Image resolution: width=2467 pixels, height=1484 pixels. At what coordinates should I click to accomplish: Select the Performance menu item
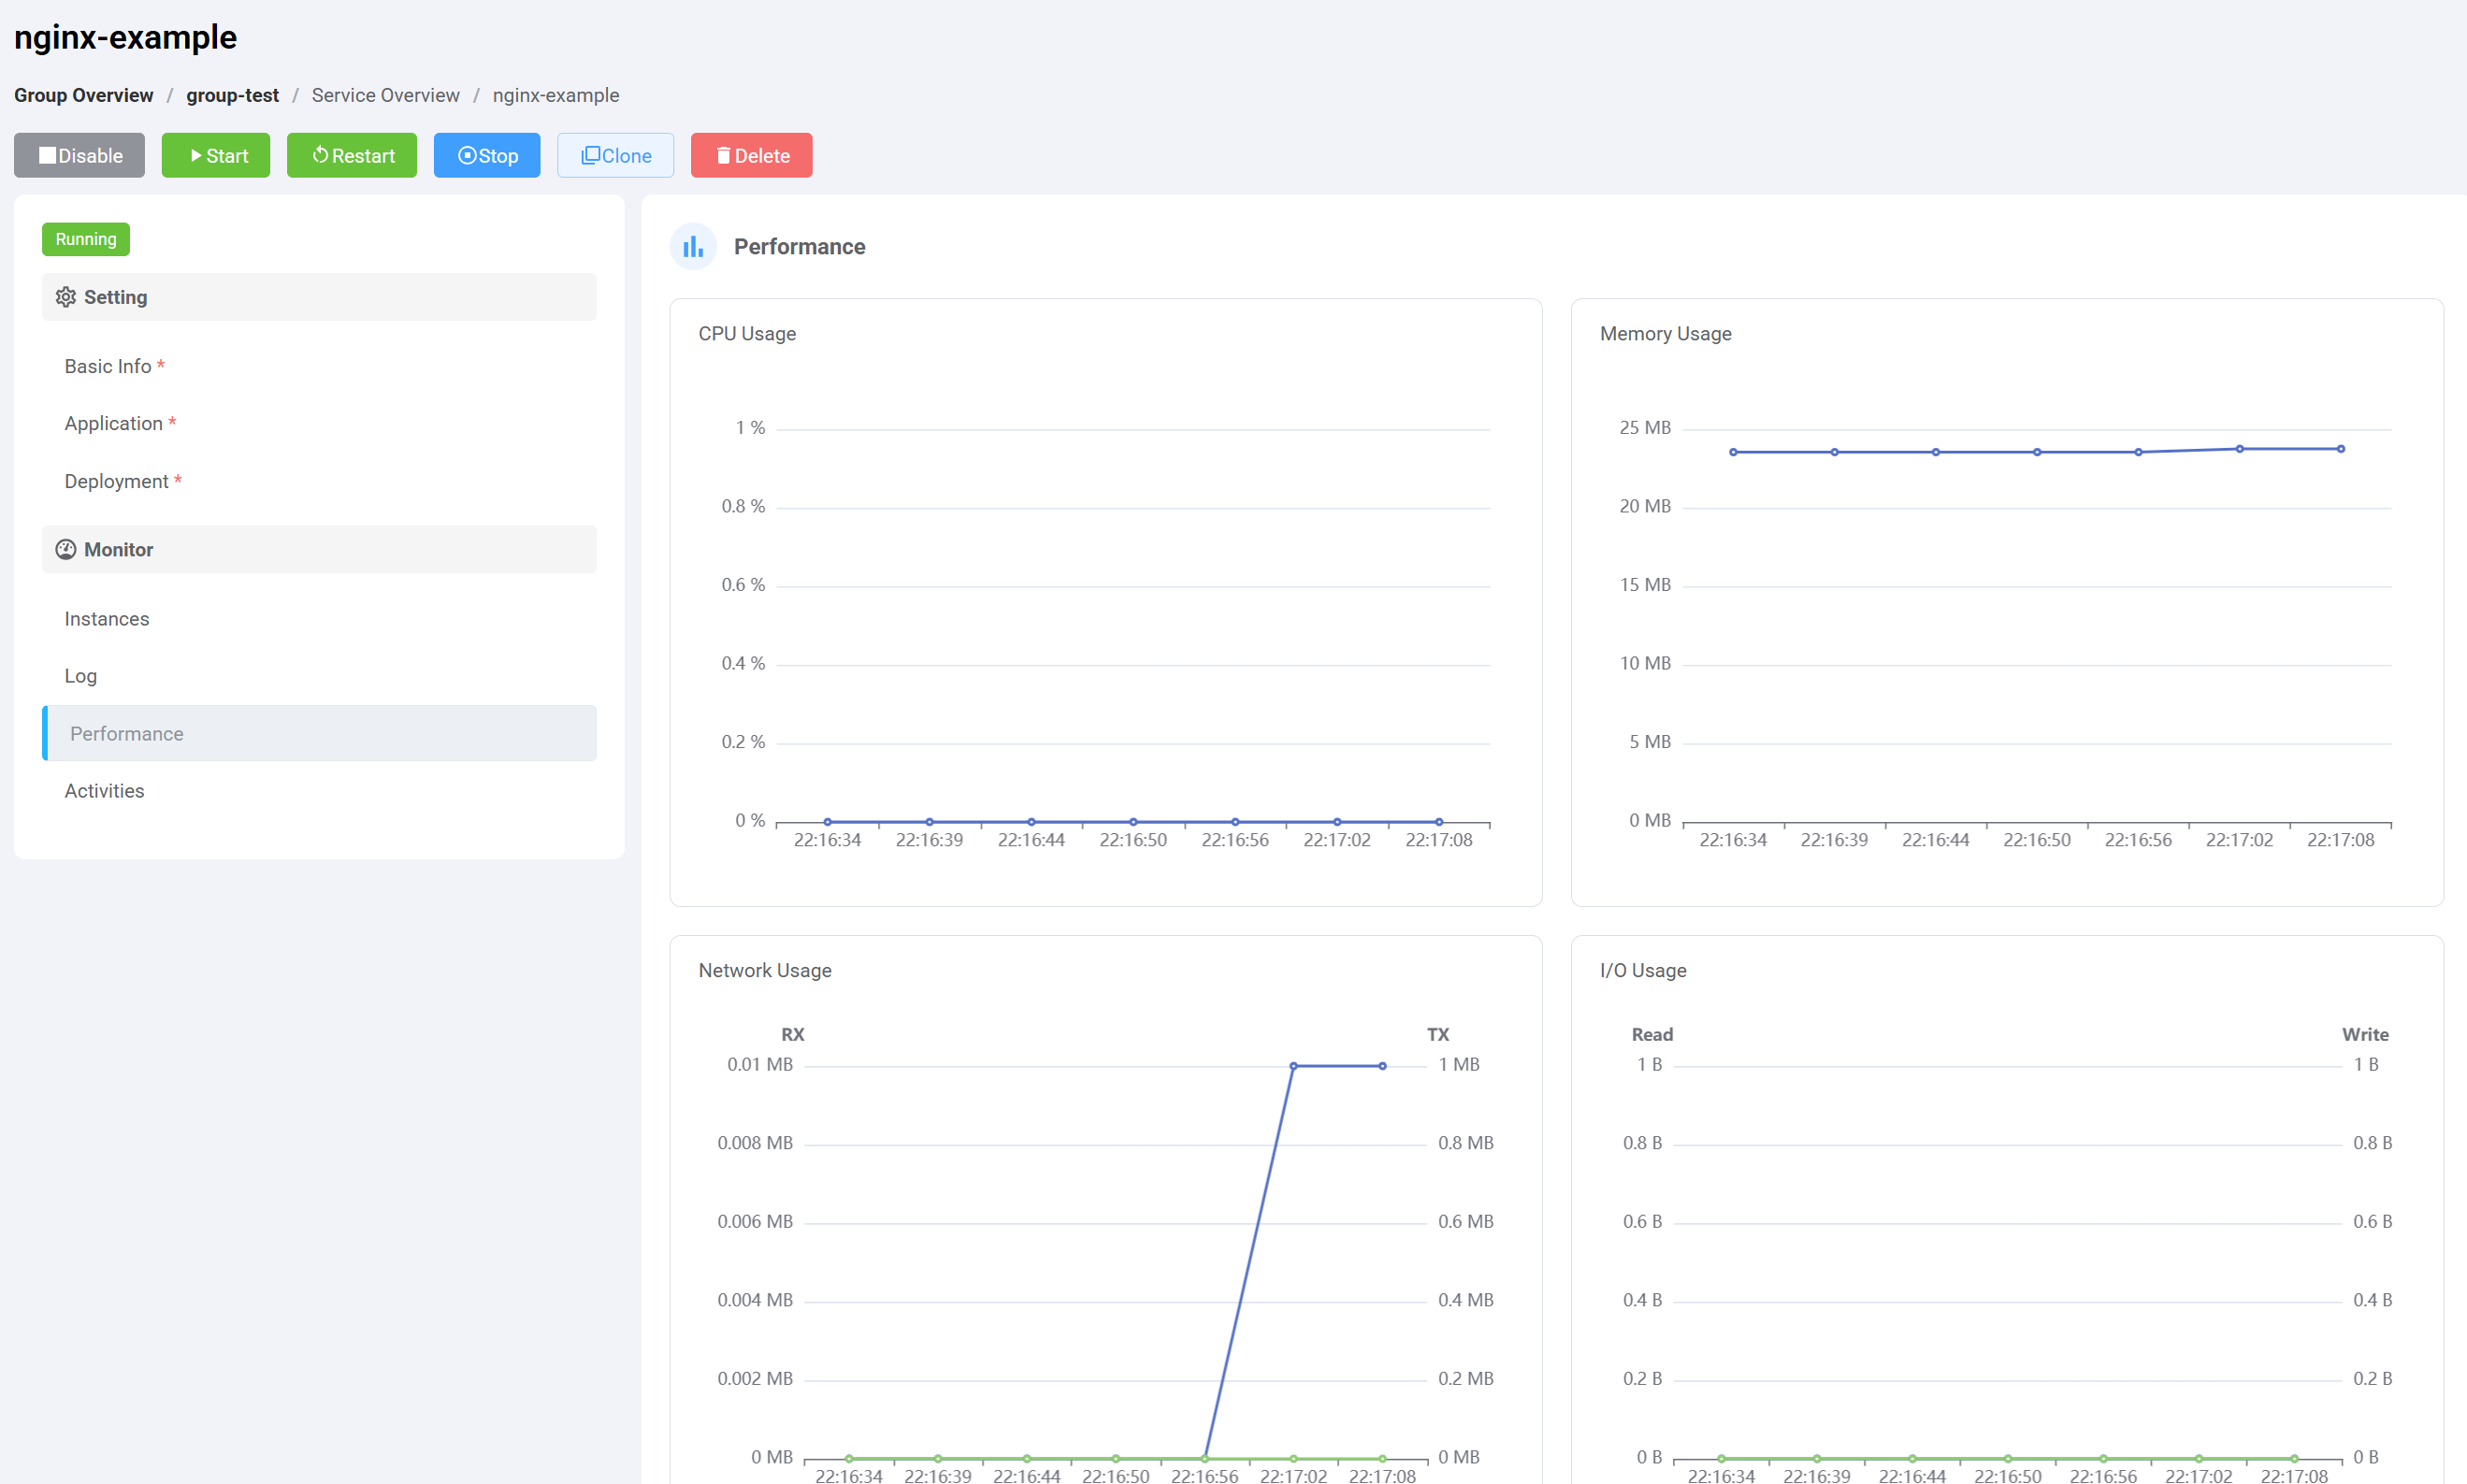click(x=319, y=733)
